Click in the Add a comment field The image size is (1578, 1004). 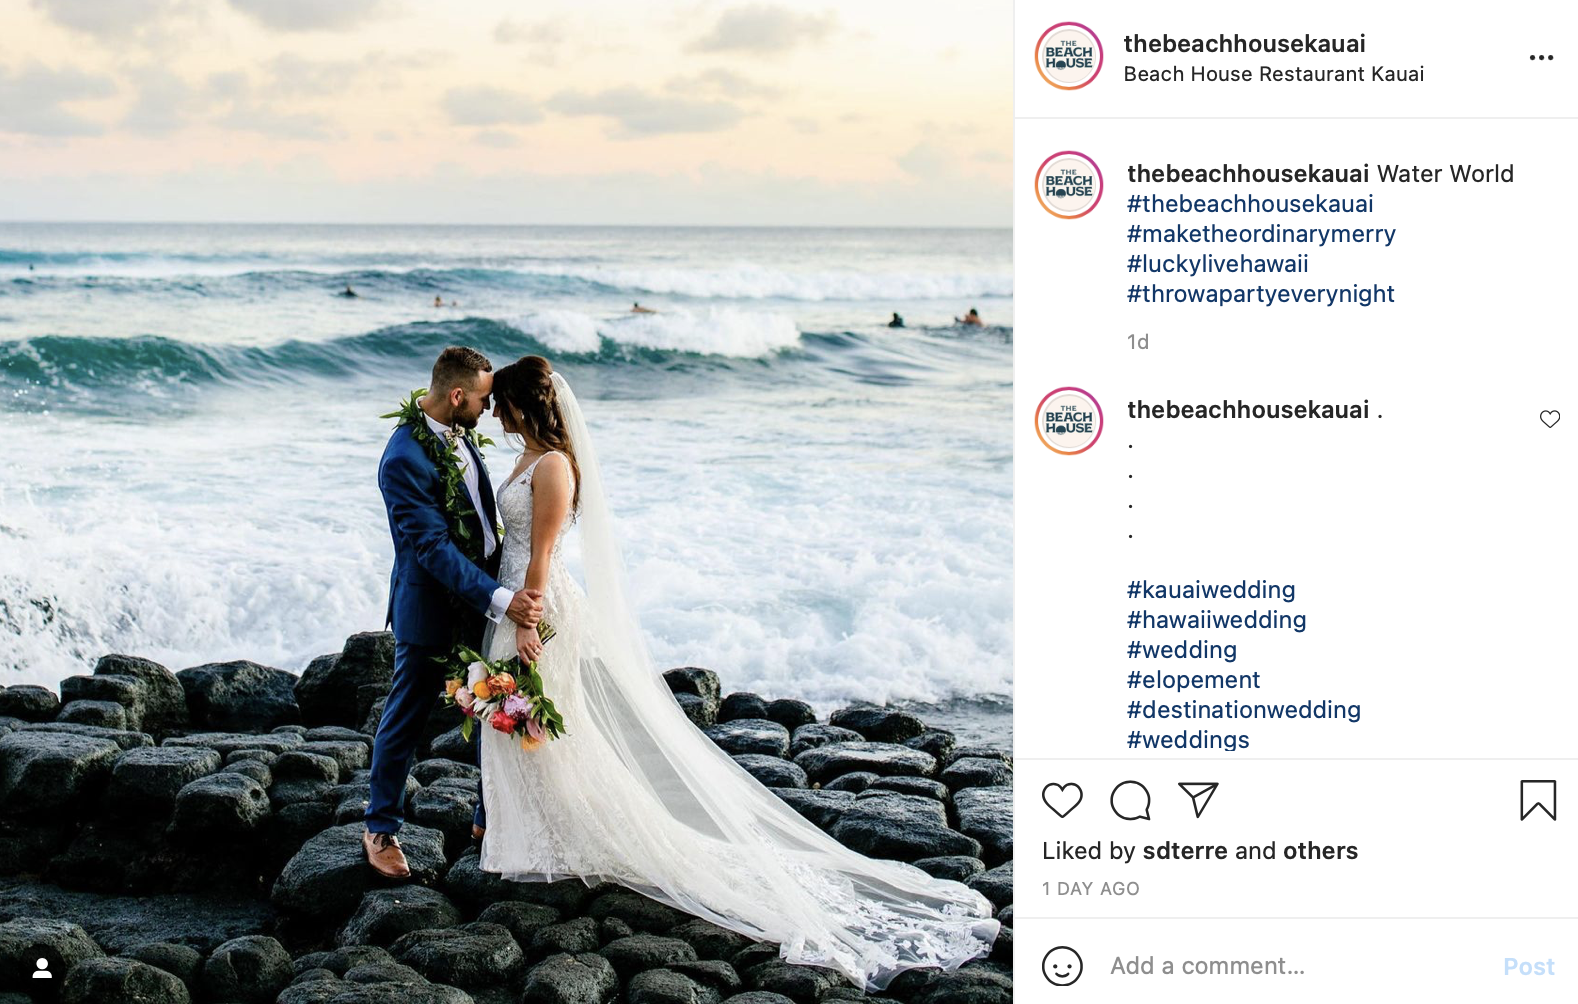(x=1297, y=966)
